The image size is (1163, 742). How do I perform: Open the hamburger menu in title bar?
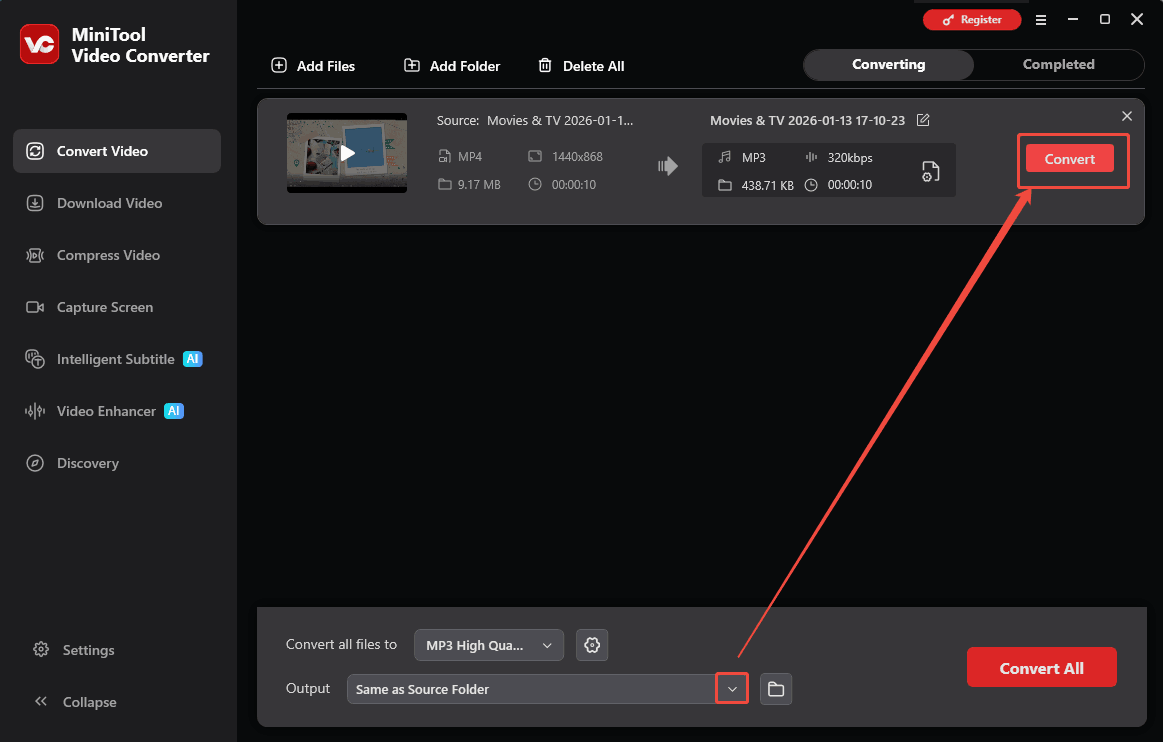click(x=1041, y=20)
